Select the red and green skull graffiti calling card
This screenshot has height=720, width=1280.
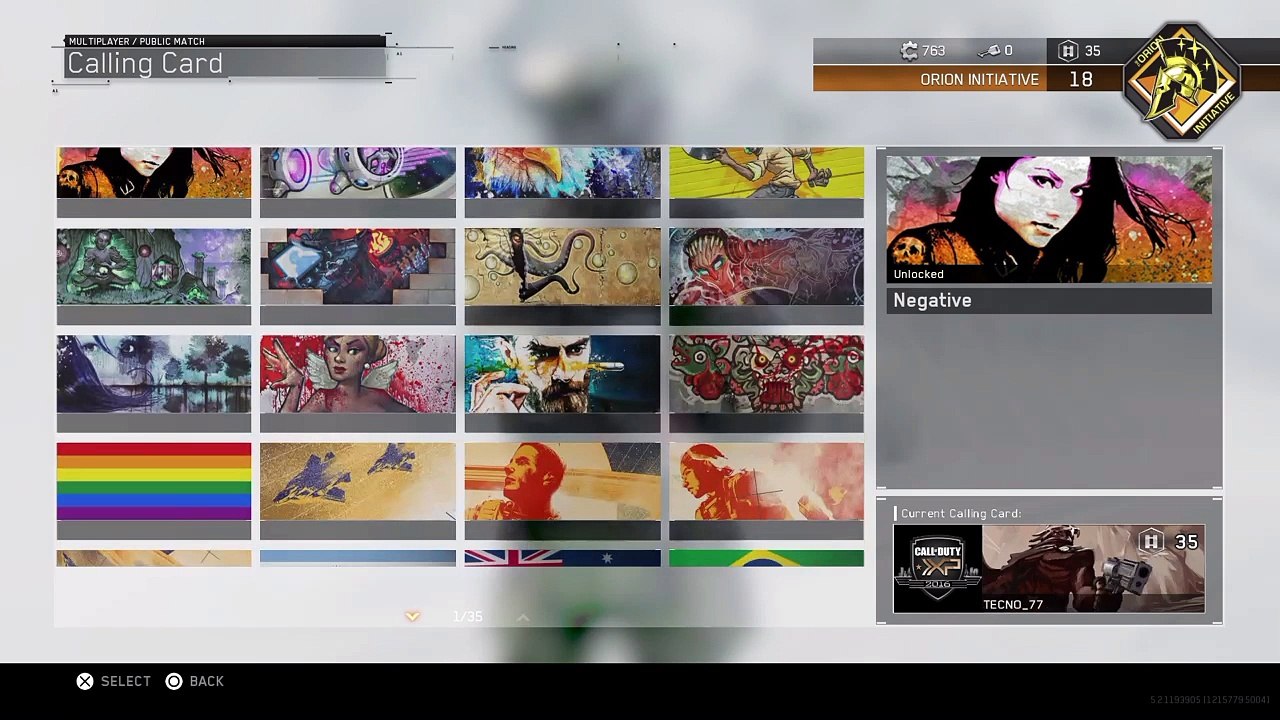tap(766, 384)
